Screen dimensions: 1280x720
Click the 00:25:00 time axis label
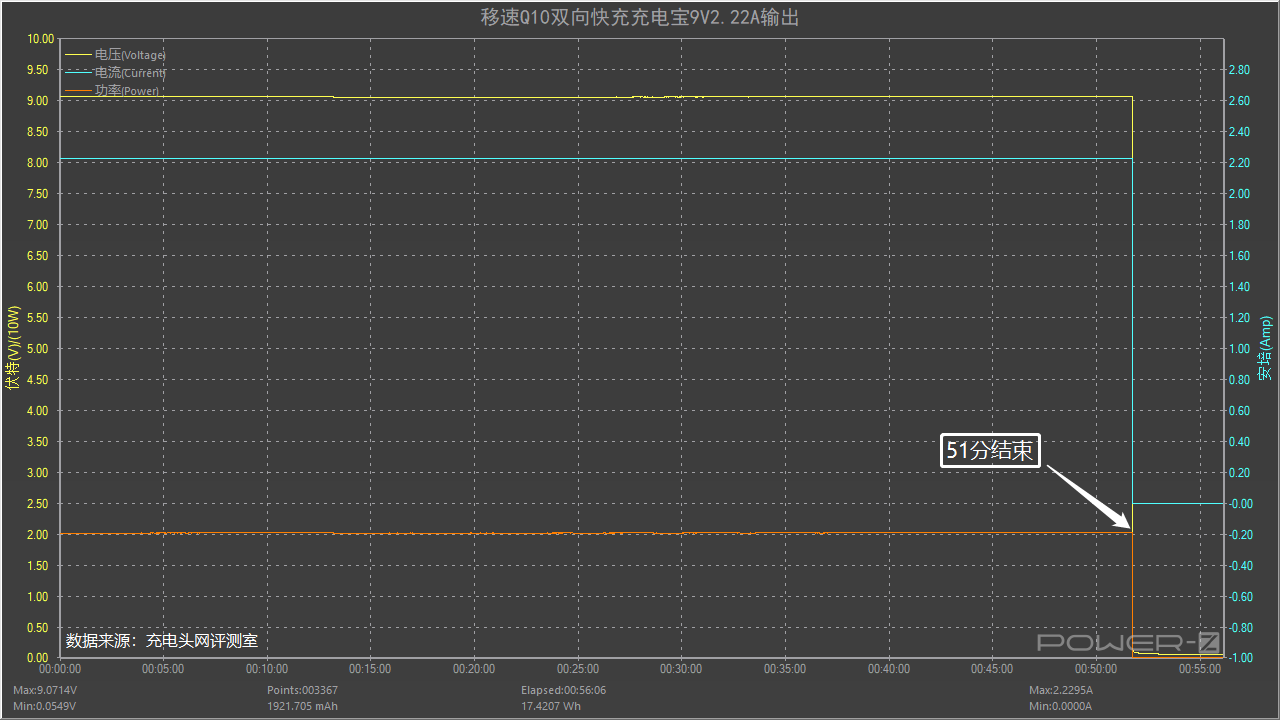pos(578,669)
